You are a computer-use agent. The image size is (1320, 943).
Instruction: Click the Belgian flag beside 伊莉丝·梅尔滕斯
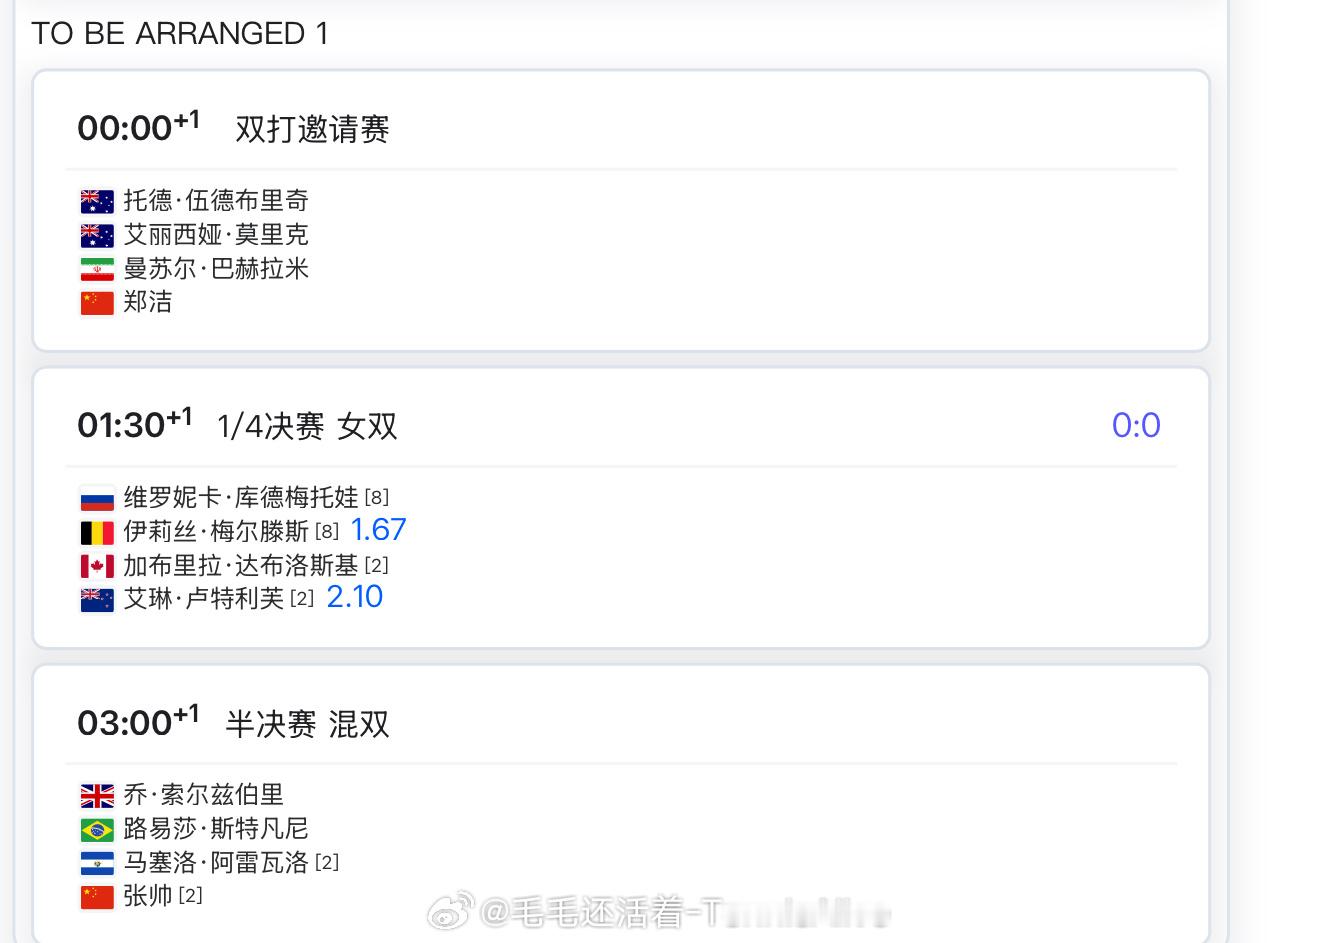coord(97,532)
